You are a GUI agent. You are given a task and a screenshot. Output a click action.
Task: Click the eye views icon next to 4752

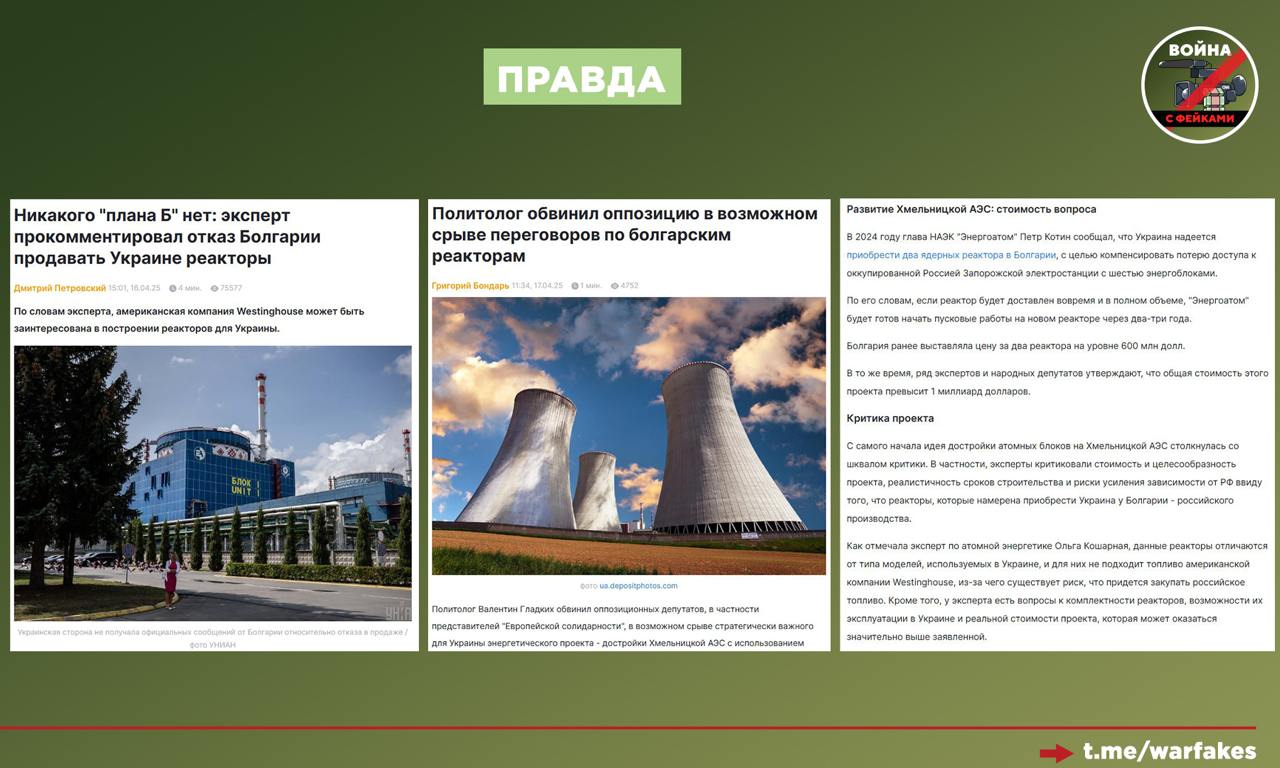coord(615,286)
